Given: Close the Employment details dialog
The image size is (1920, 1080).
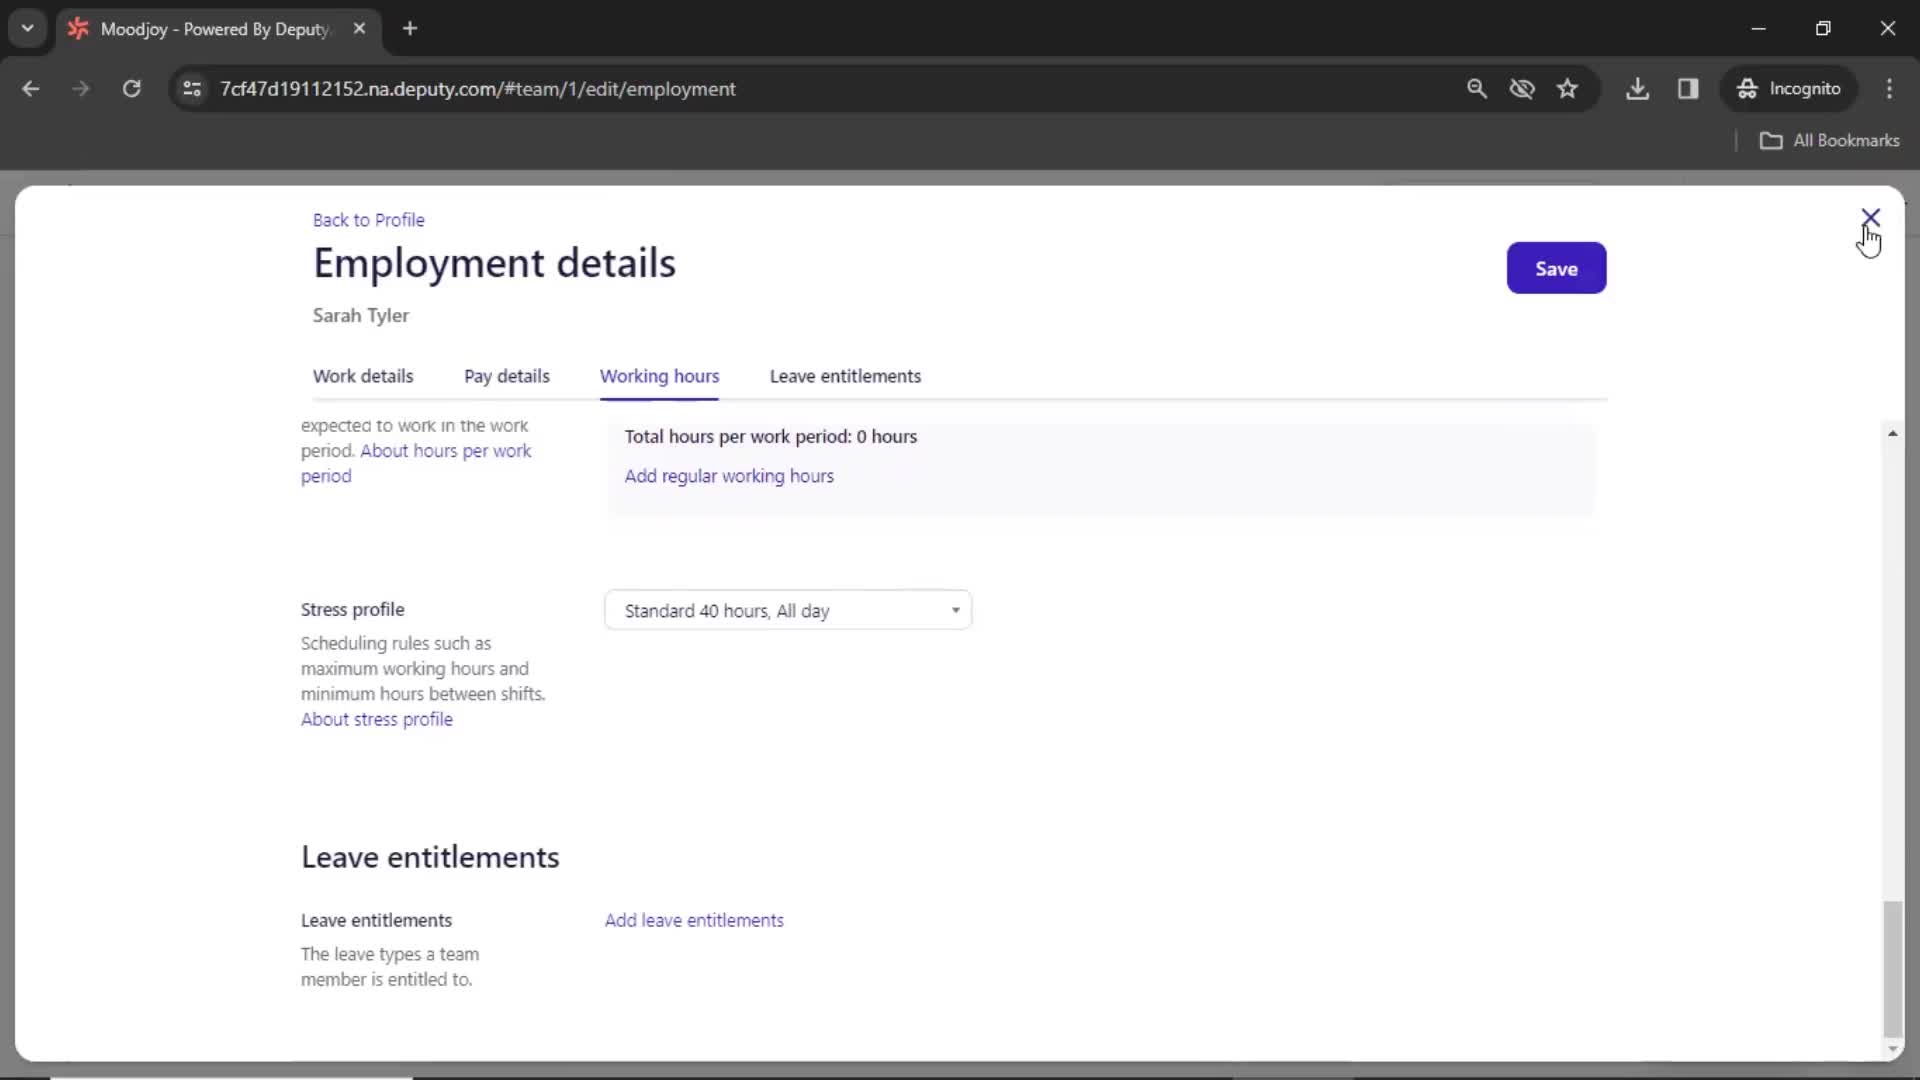Looking at the screenshot, I should tap(1870, 217).
